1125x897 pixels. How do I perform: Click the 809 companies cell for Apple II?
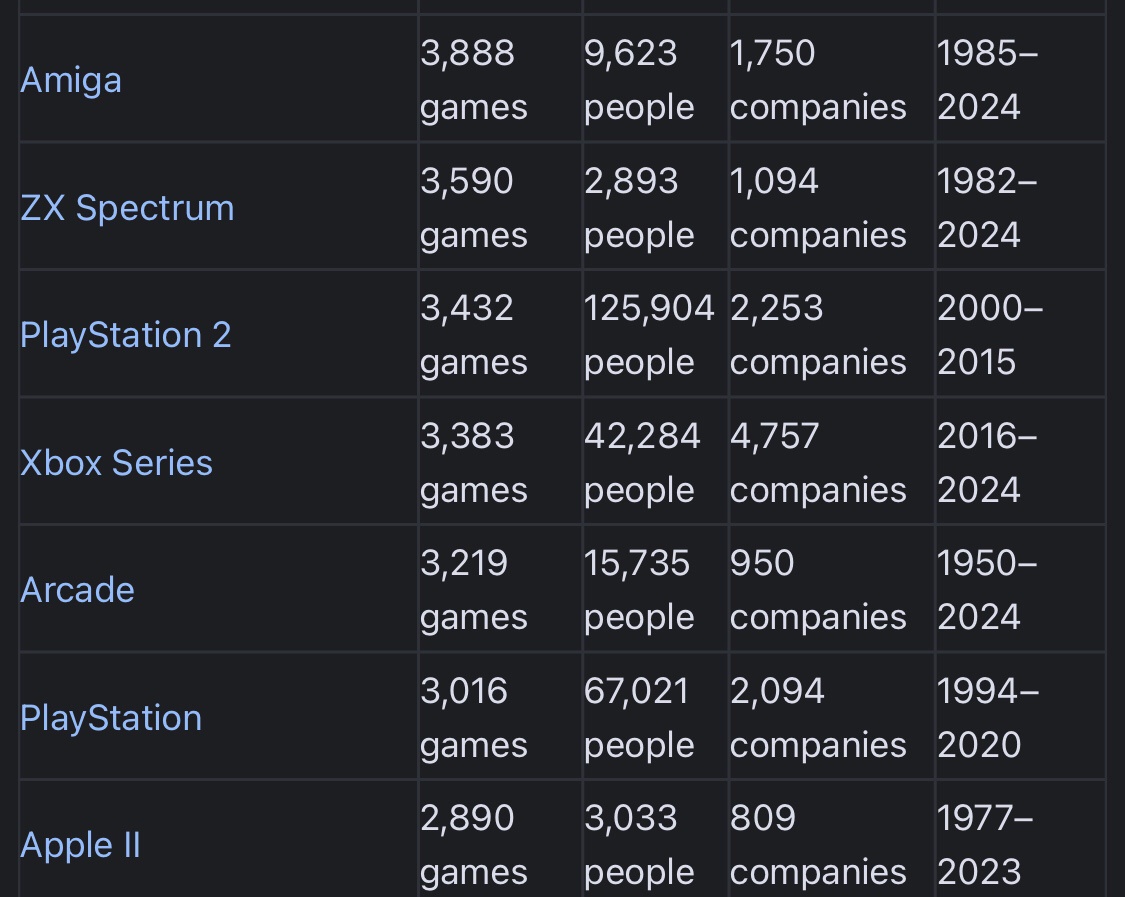[832, 839]
